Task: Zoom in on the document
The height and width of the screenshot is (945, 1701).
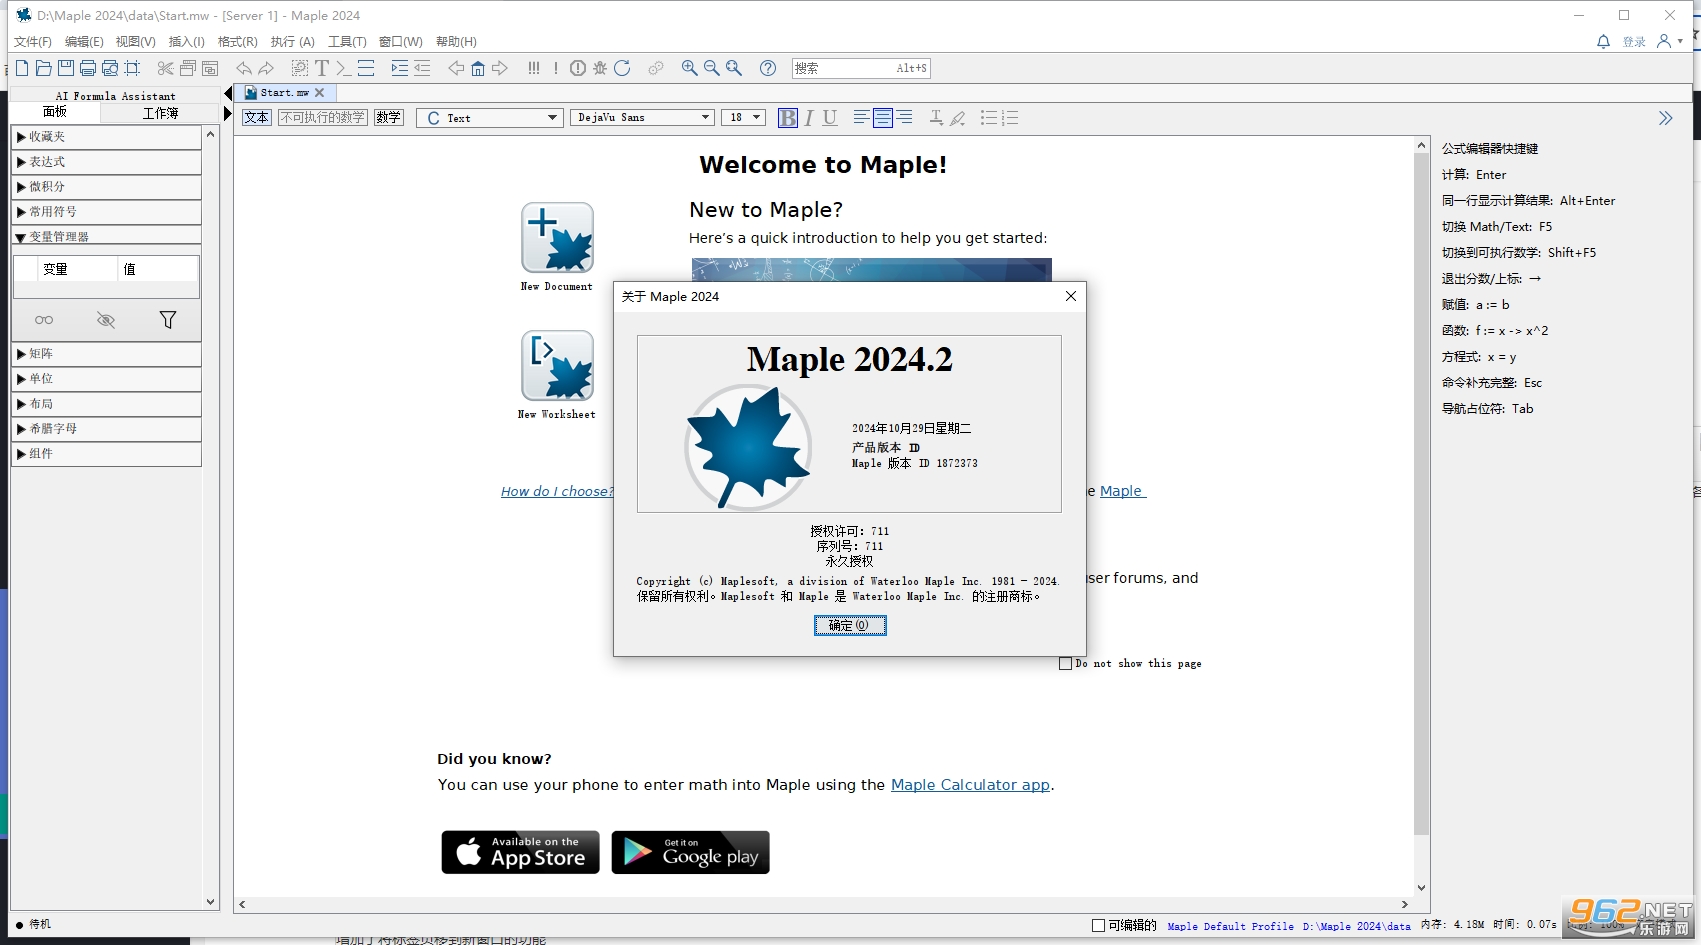Action: coord(690,68)
